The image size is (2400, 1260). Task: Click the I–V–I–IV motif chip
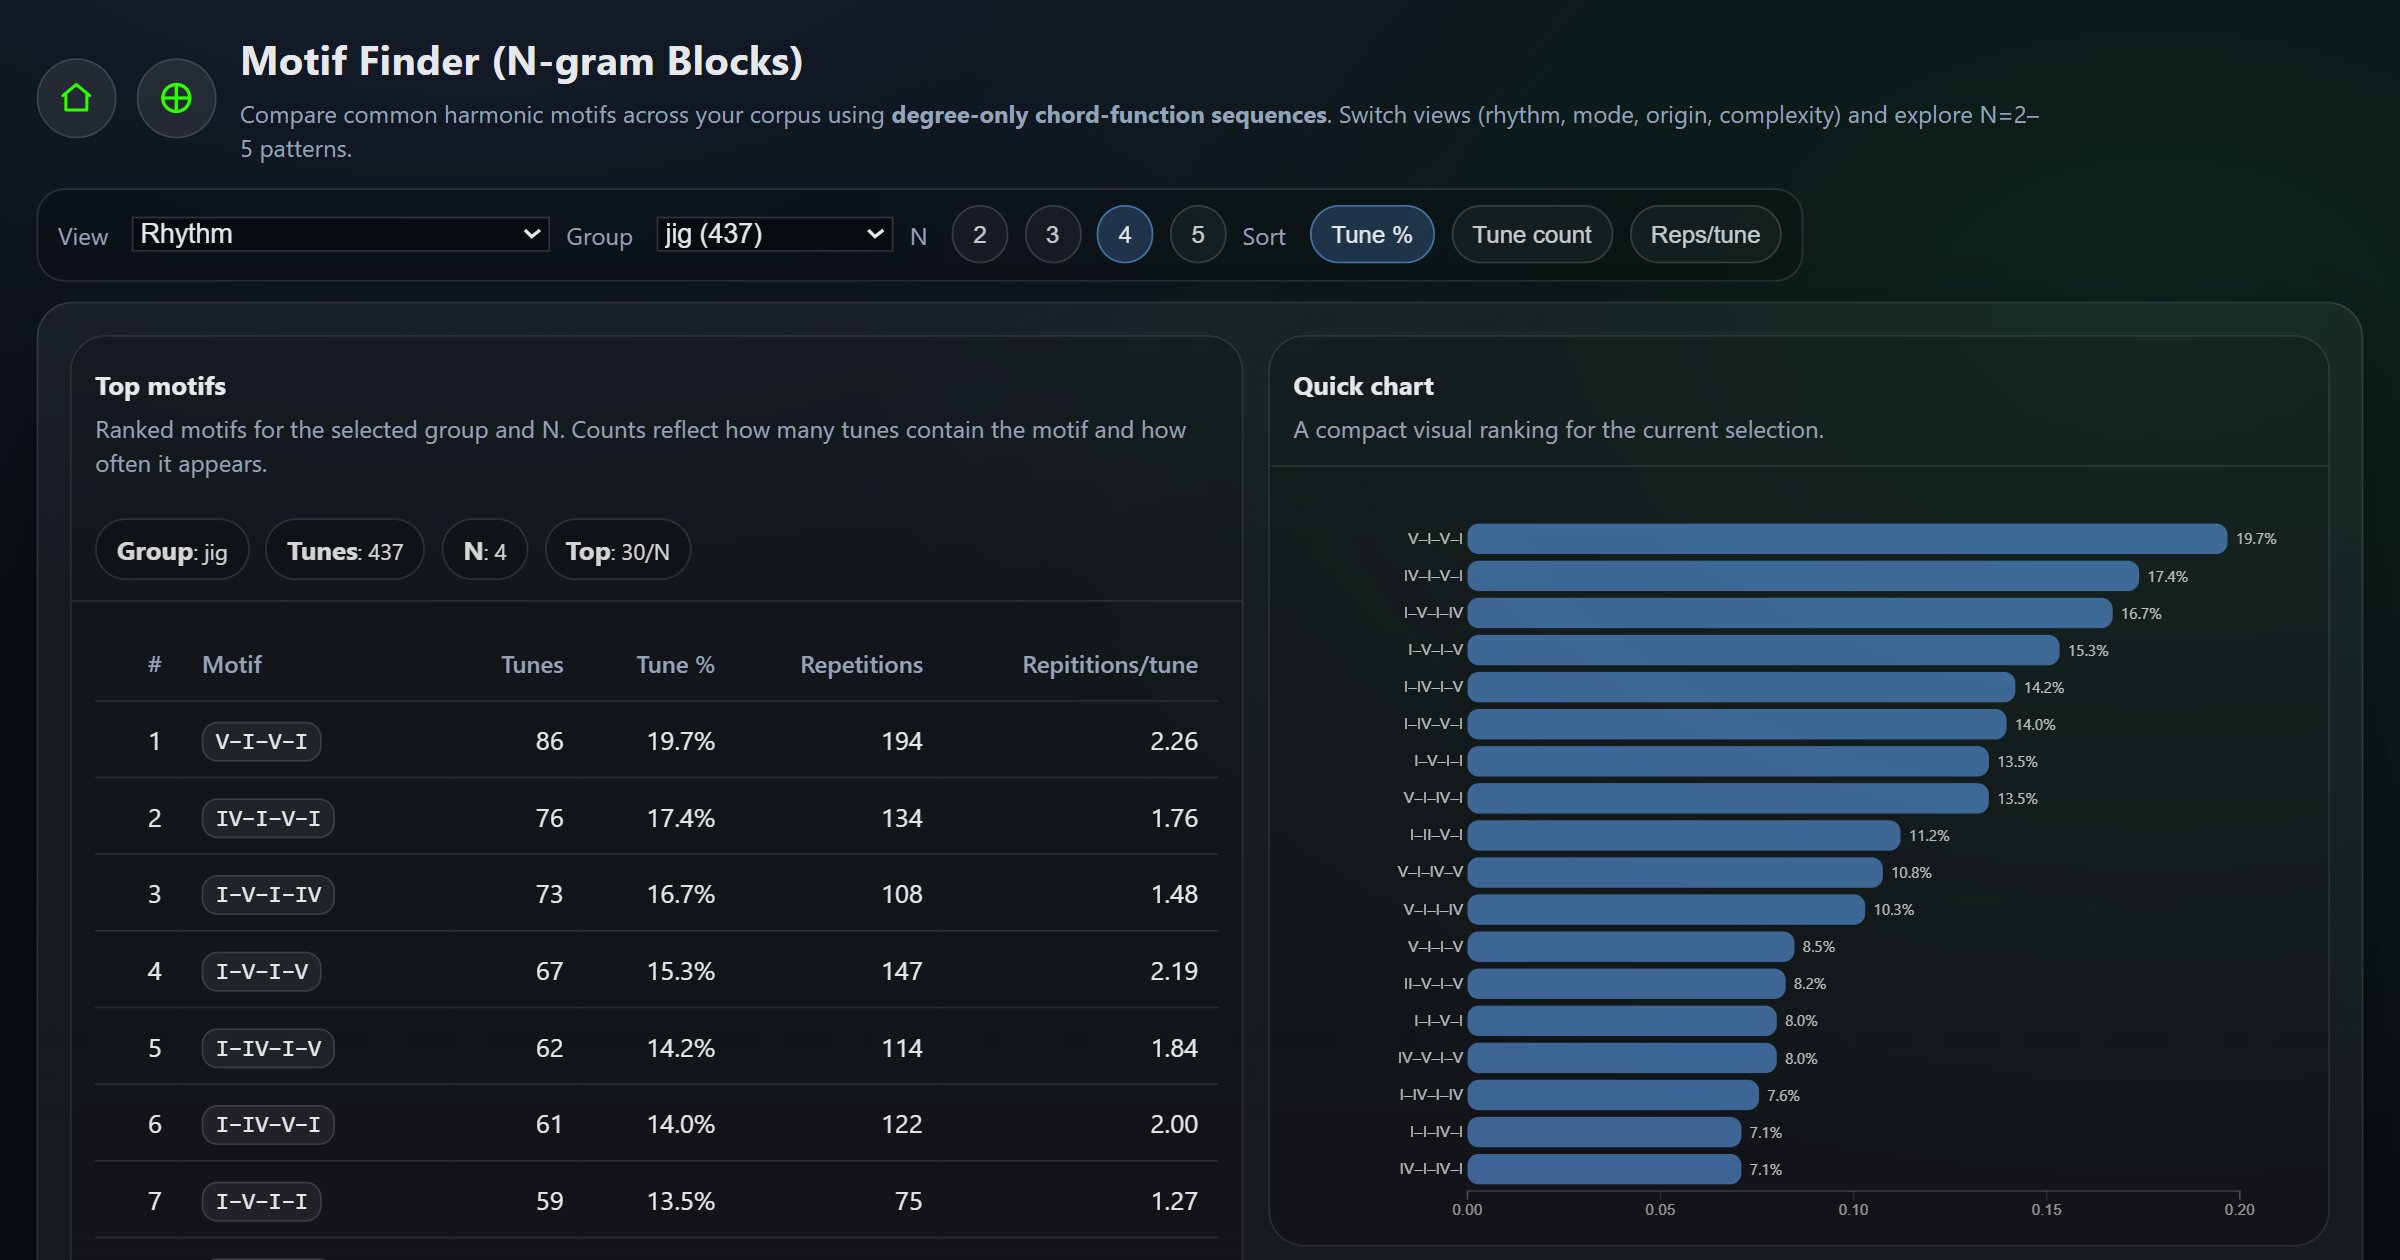pos(268,894)
